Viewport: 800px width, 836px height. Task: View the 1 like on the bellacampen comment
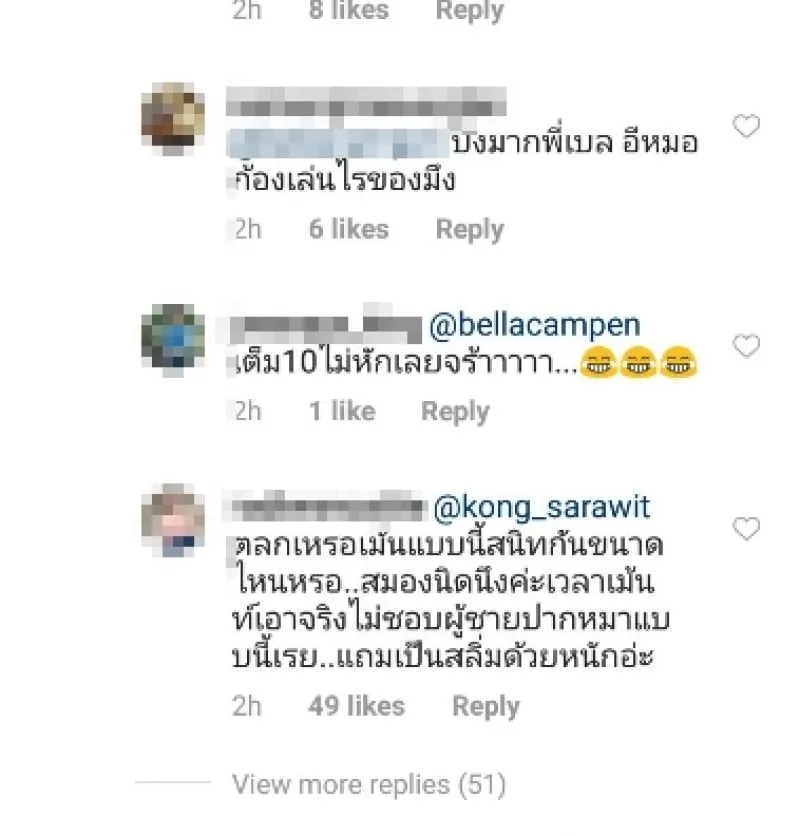tap(342, 411)
